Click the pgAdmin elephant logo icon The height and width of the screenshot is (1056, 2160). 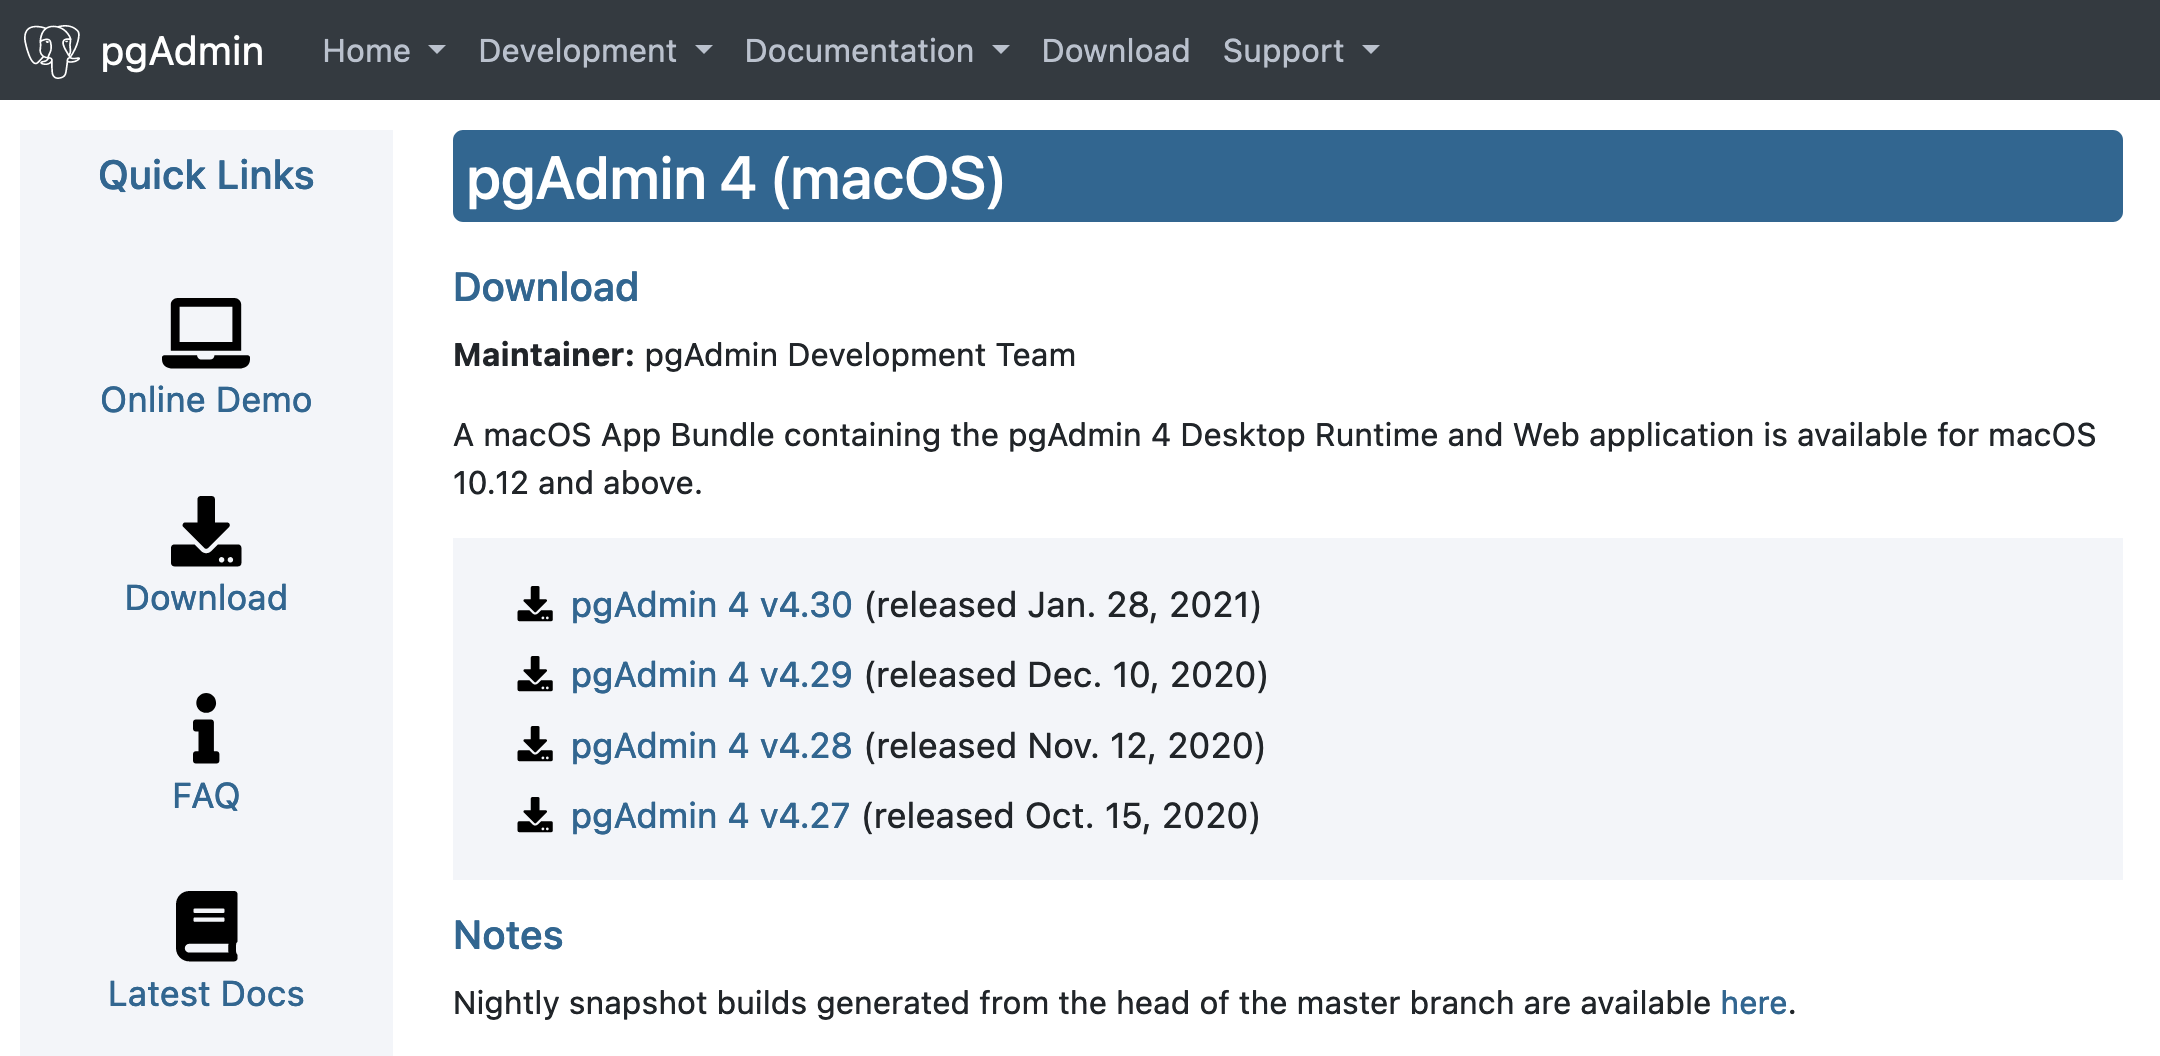53,51
